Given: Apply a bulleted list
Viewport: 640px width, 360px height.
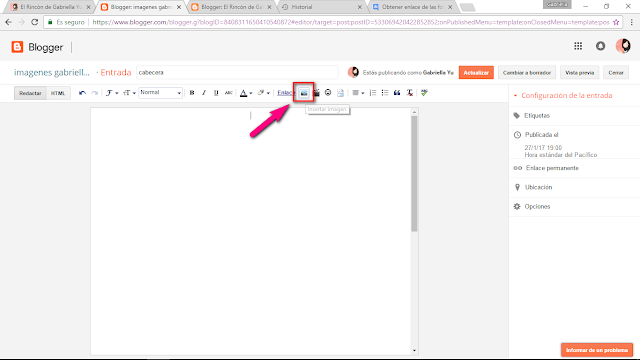Looking at the screenshot, I should coord(385,93).
